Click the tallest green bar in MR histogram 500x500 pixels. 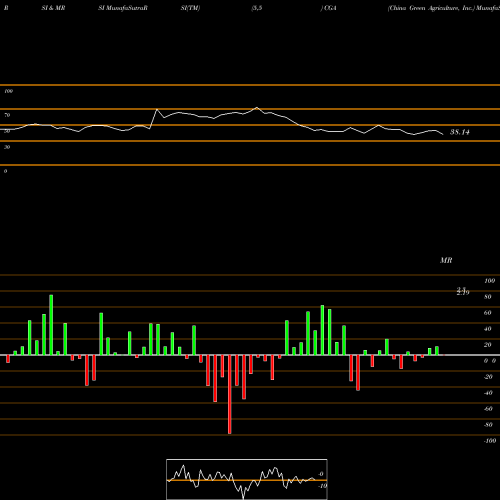[51, 325]
